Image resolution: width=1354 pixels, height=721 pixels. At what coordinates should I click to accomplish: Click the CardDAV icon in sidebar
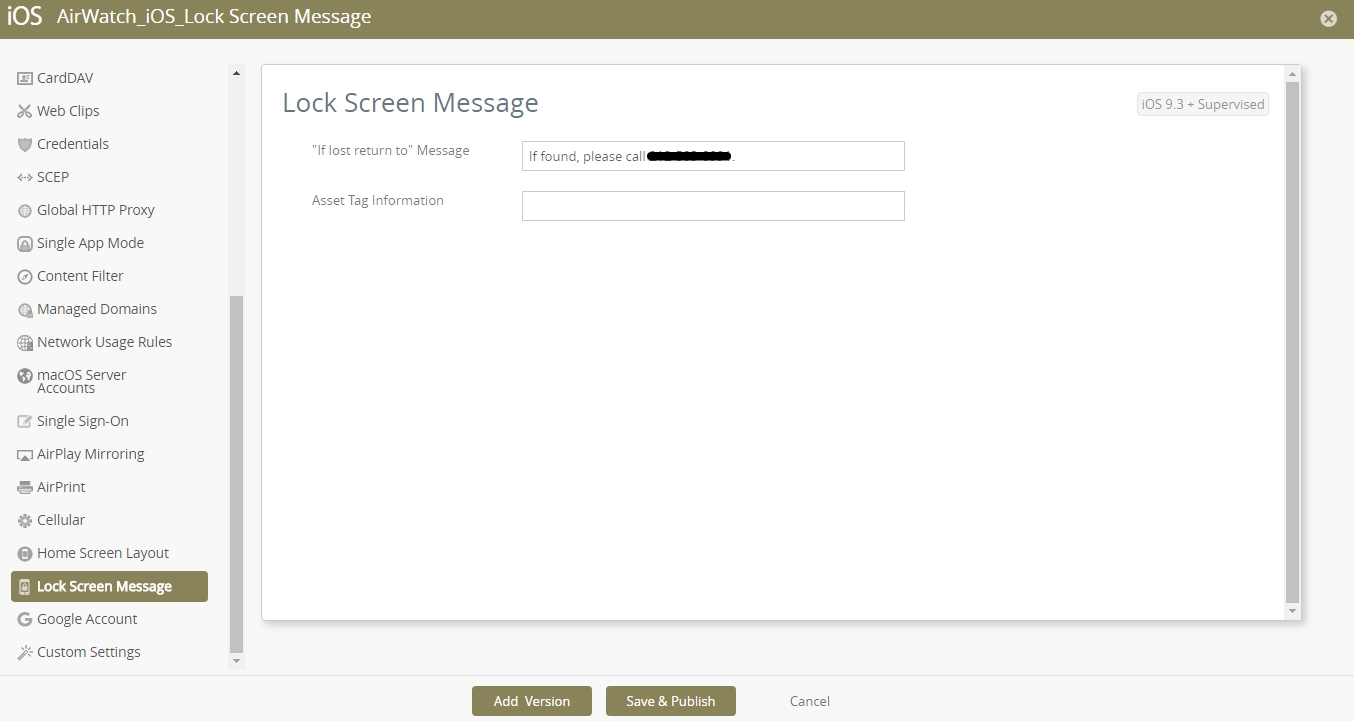click(25, 78)
